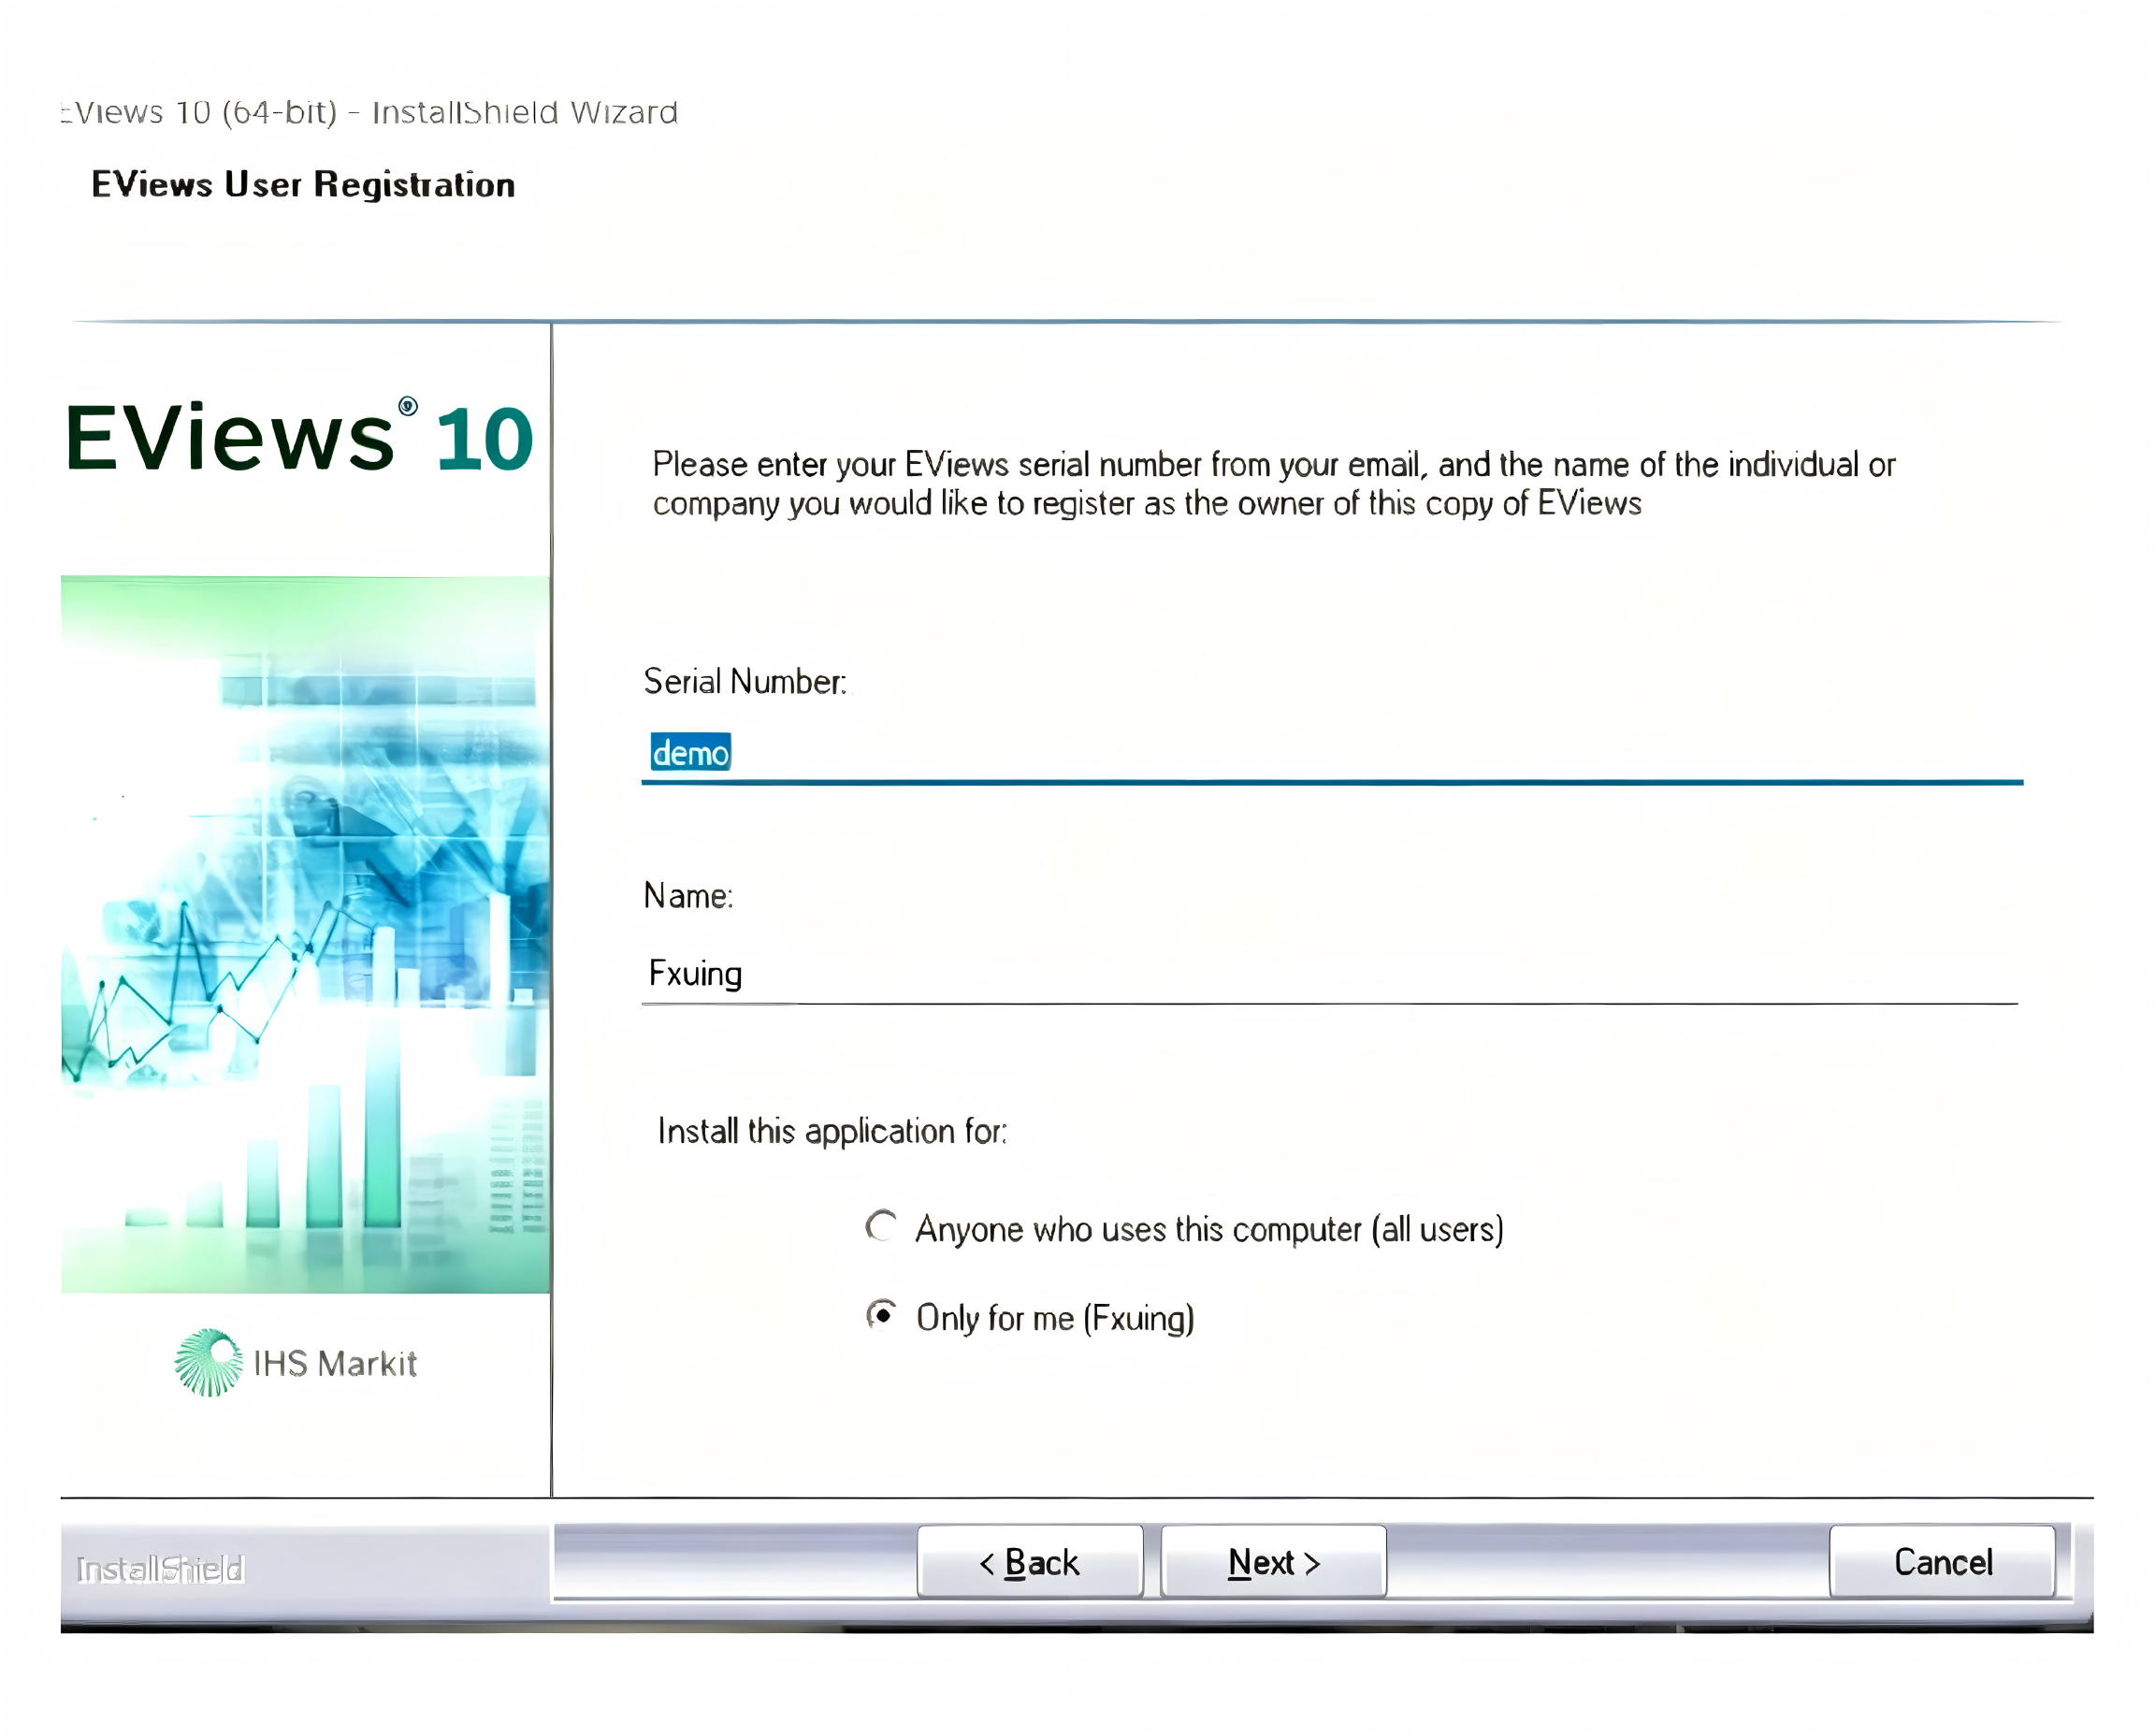Viewport: 2155px width, 1736px height.
Task: Click the EViews 10 logo
Action: click(299, 436)
